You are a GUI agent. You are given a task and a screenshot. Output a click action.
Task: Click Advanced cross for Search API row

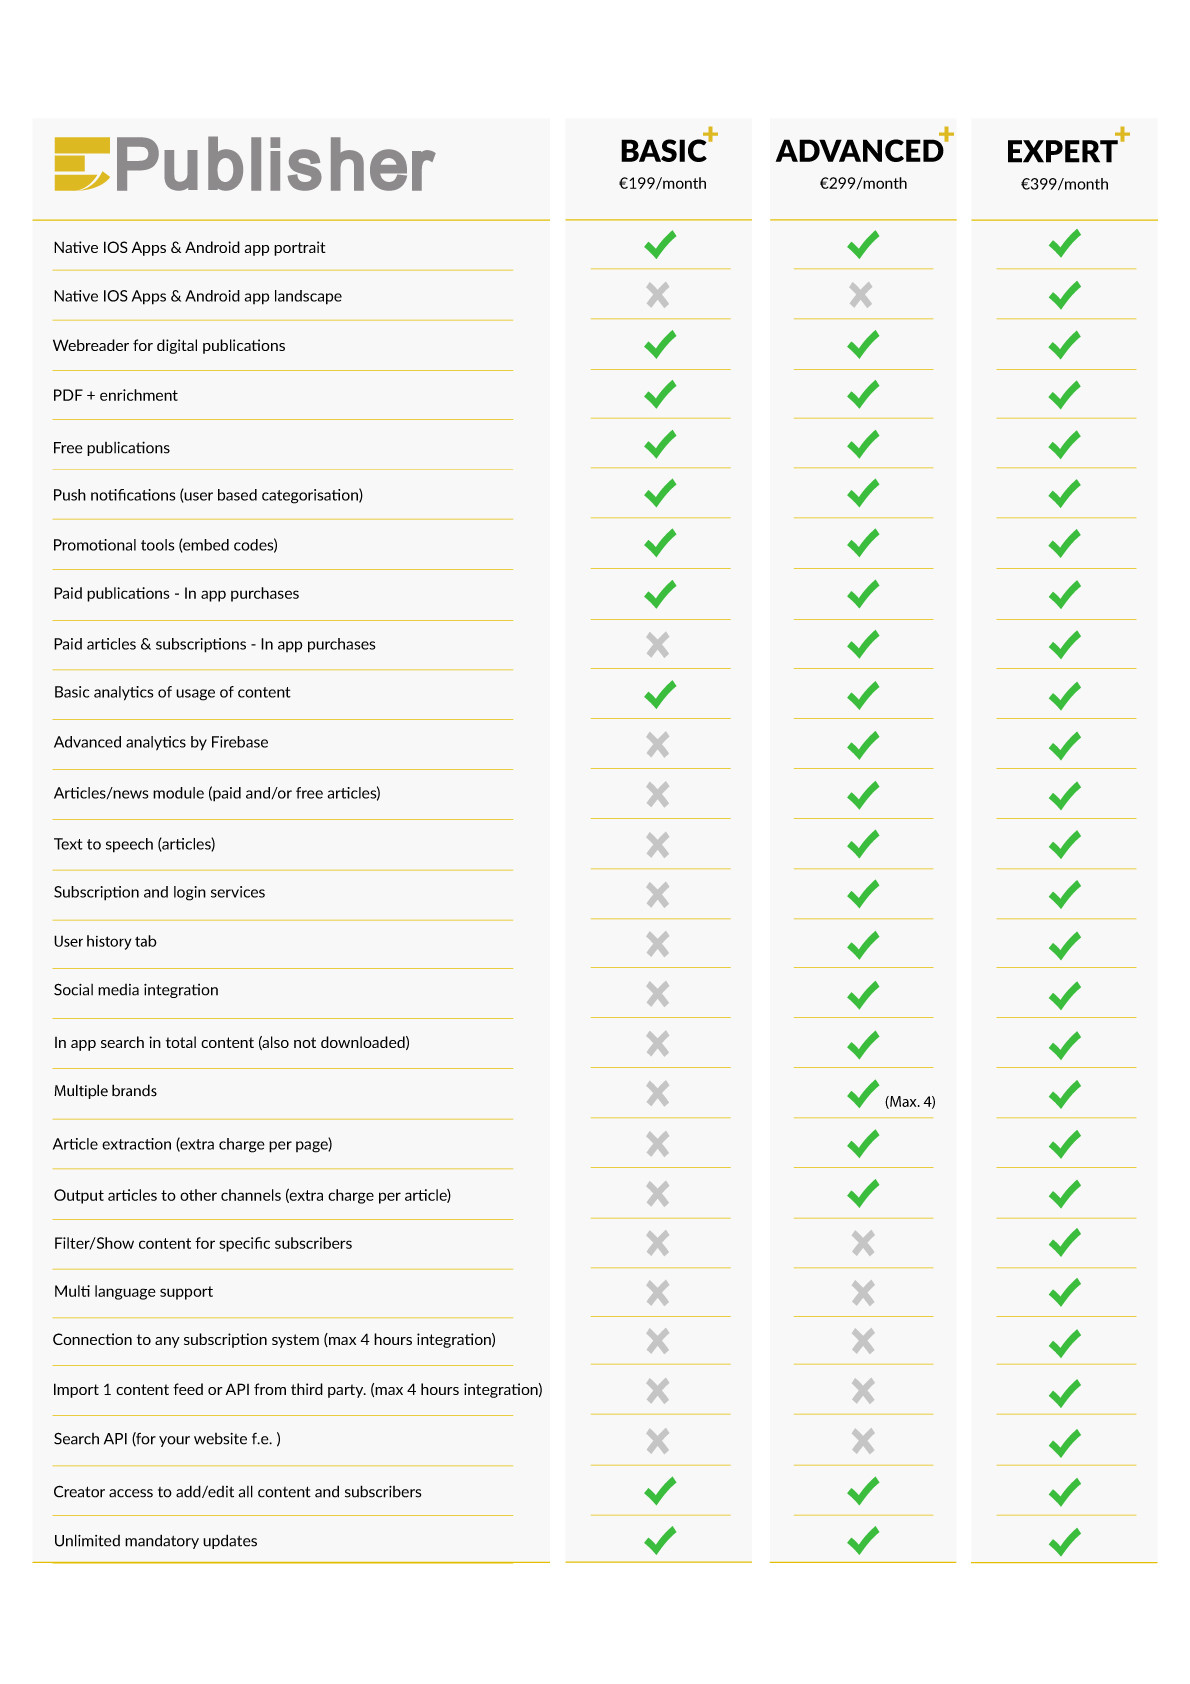pos(863,1441)
